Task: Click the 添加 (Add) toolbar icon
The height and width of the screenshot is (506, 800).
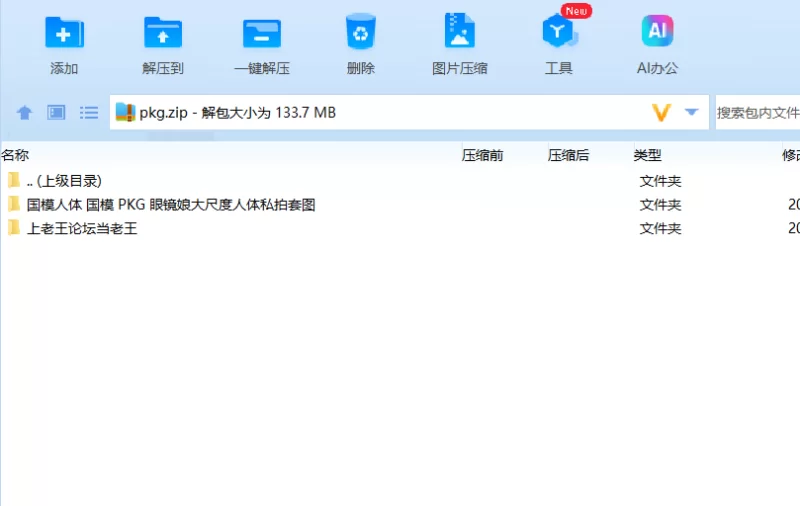Action: [64, 34]
